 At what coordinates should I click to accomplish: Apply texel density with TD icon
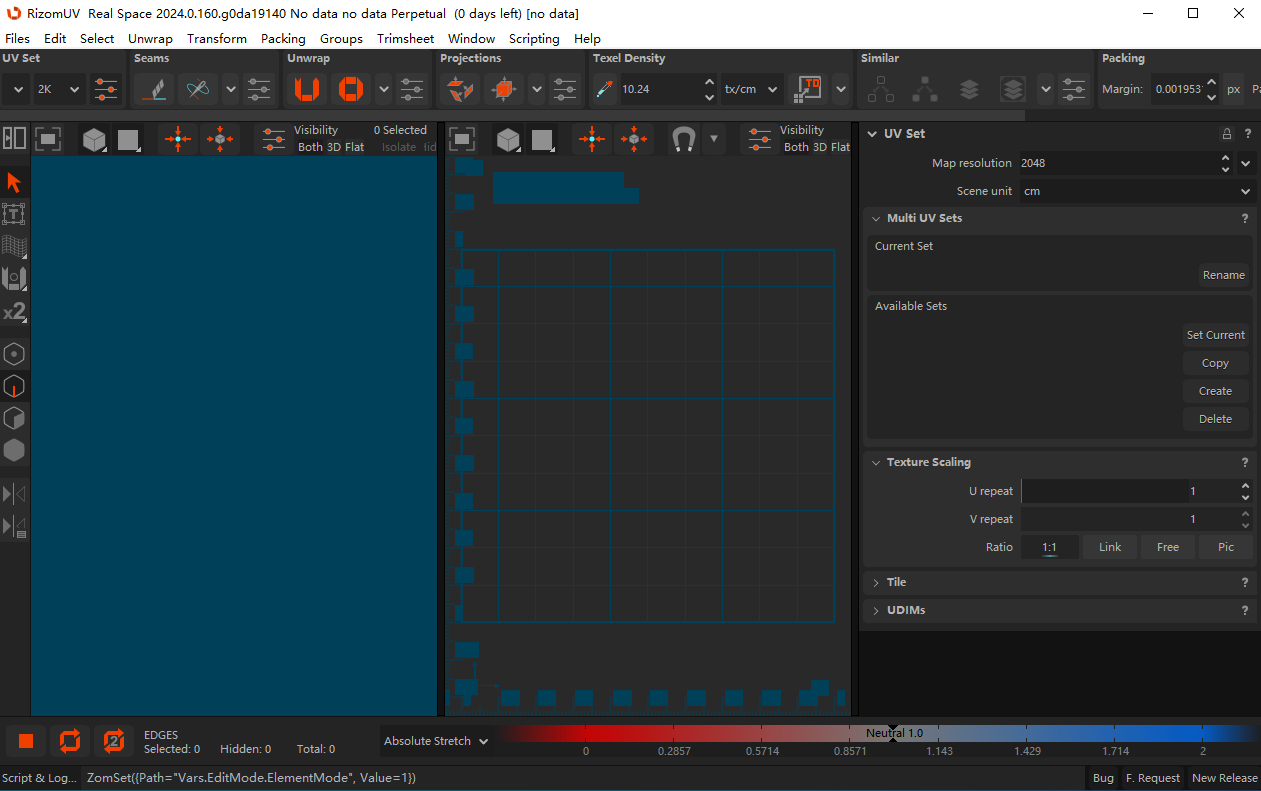click(808, 89)
